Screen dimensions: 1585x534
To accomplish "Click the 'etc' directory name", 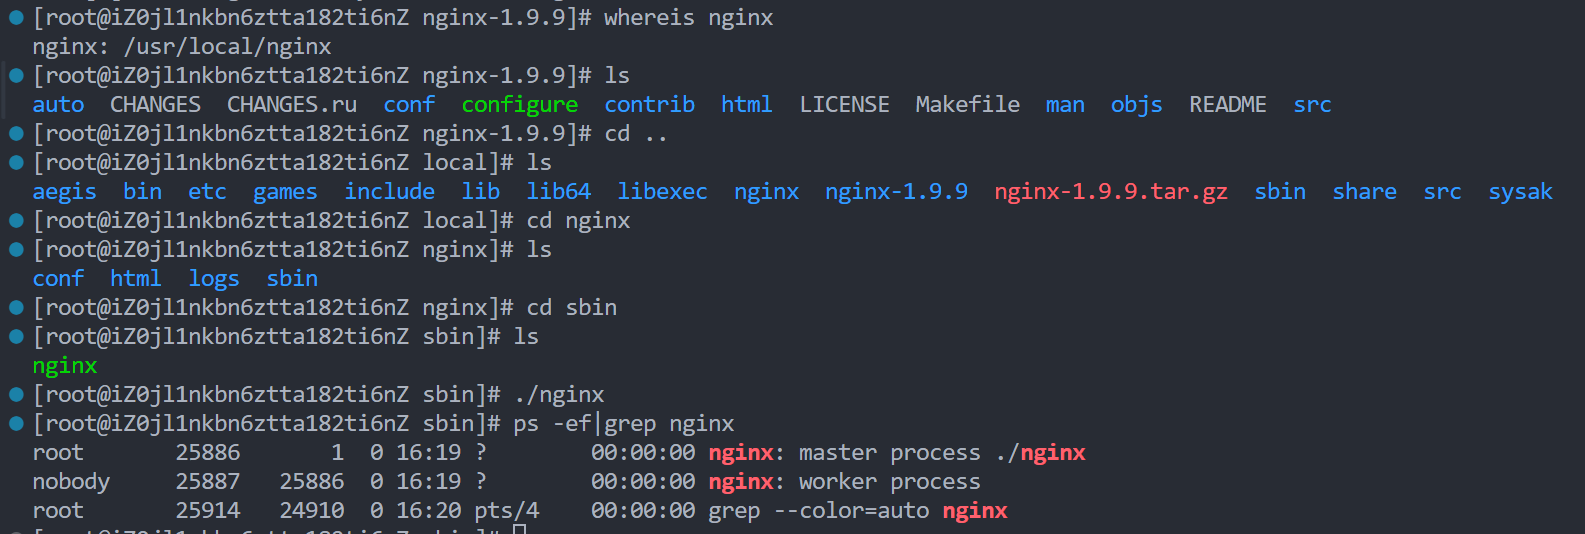I will 208,192.
